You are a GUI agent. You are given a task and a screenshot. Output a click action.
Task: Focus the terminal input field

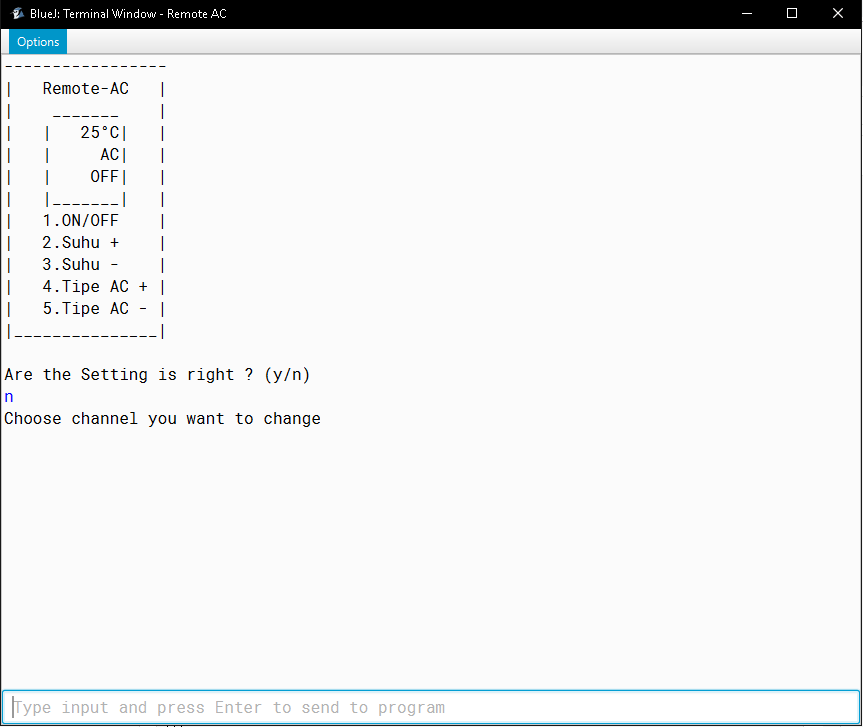[x=431, y=707]
